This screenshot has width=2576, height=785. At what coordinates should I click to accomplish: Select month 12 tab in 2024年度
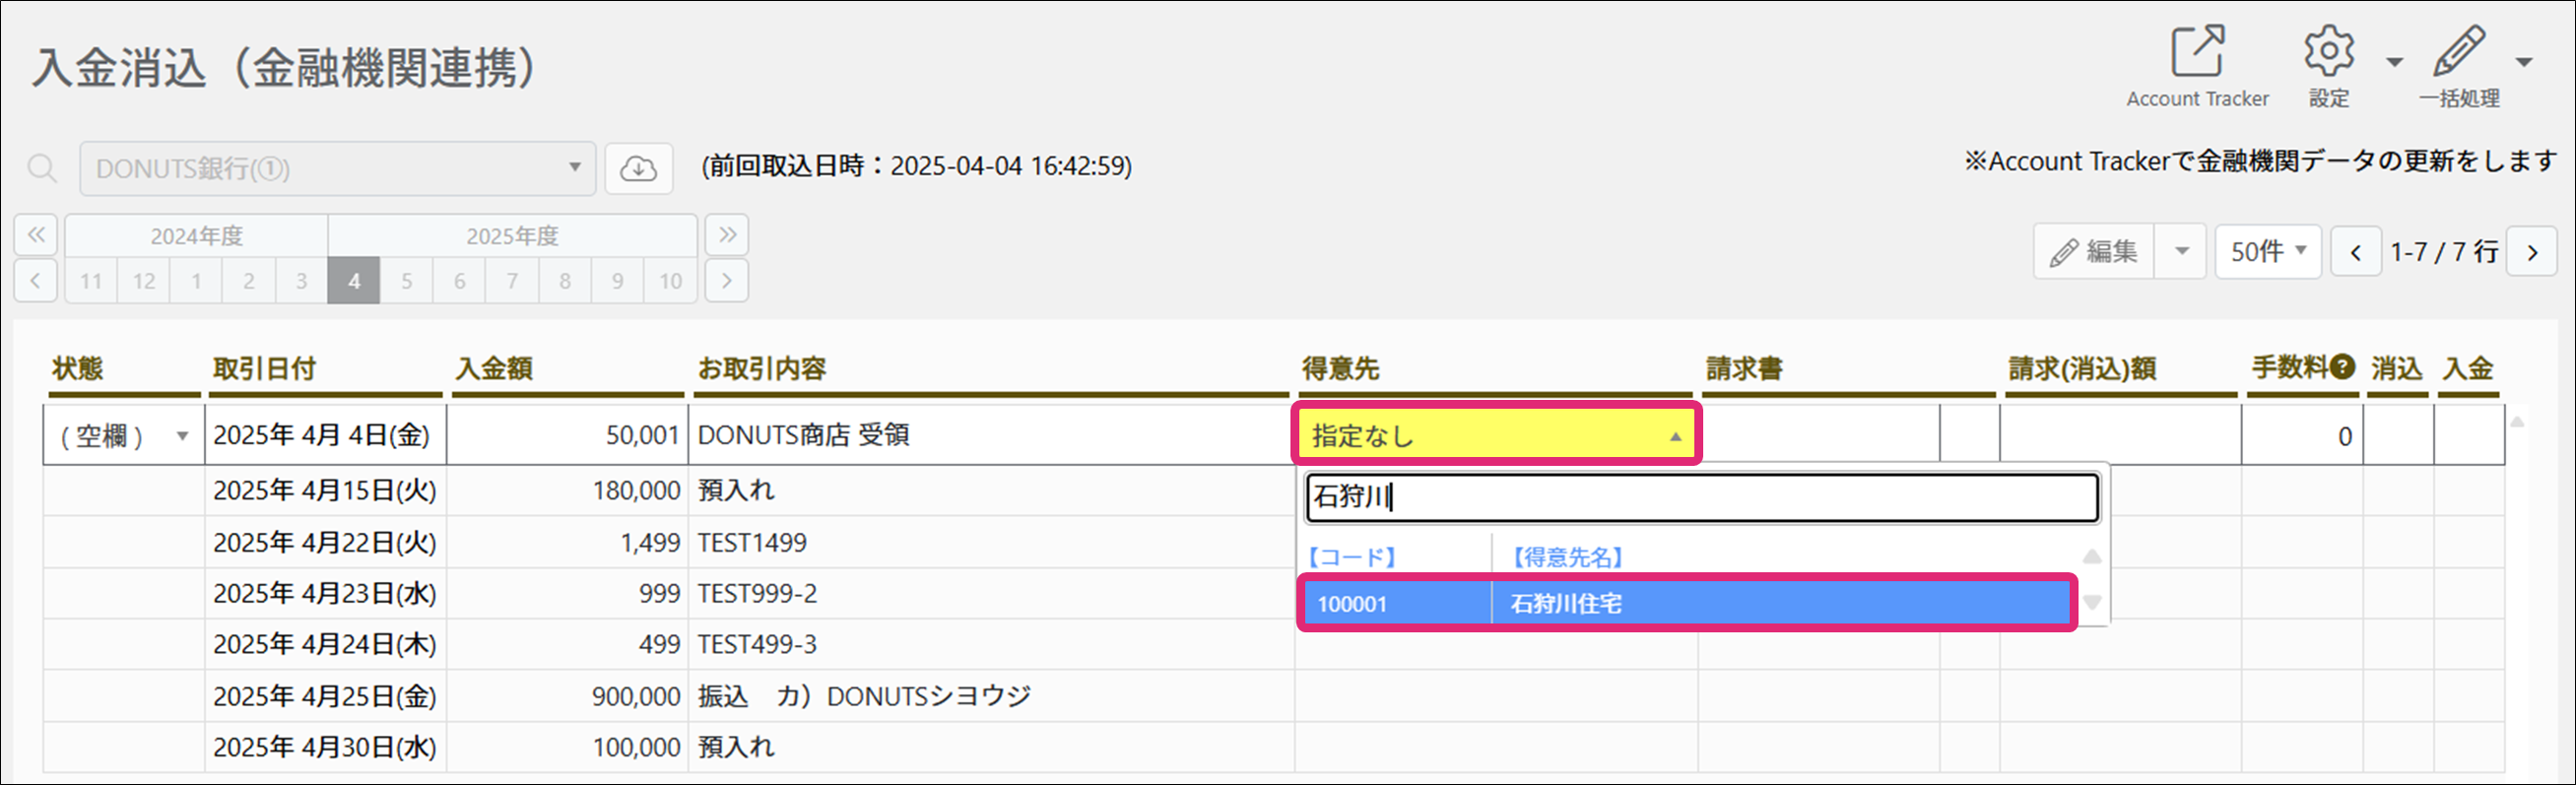pos(144,281)
